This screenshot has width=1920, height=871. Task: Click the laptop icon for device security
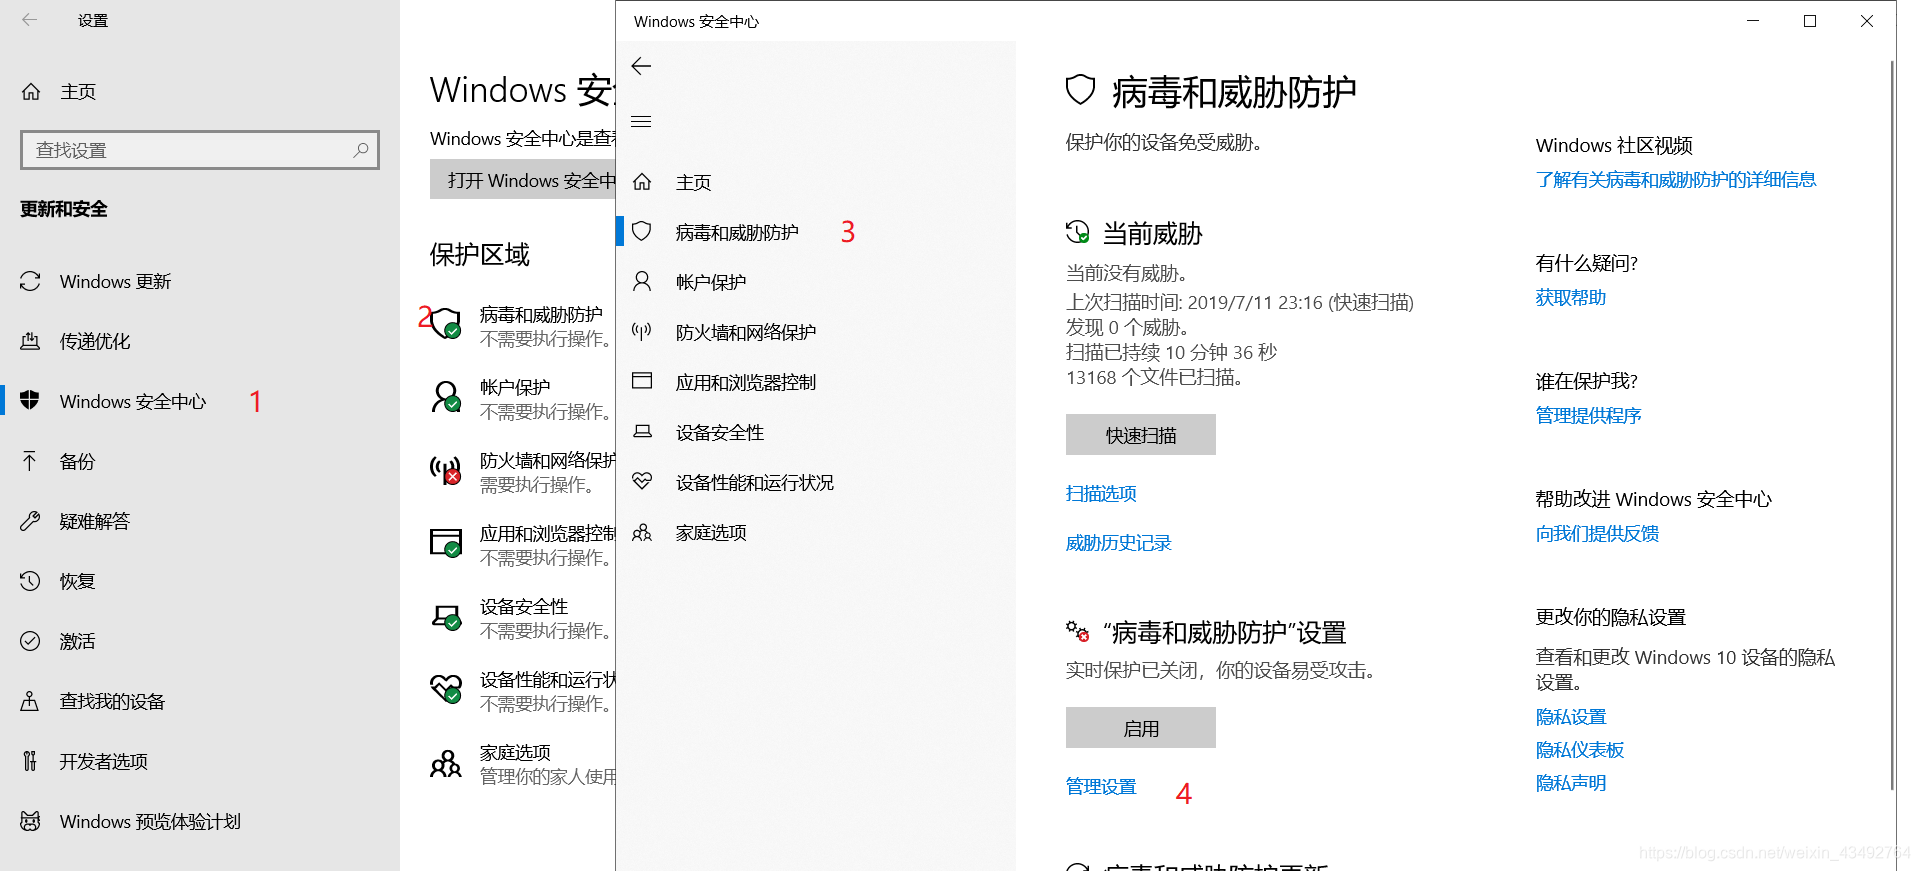[642, 432]
